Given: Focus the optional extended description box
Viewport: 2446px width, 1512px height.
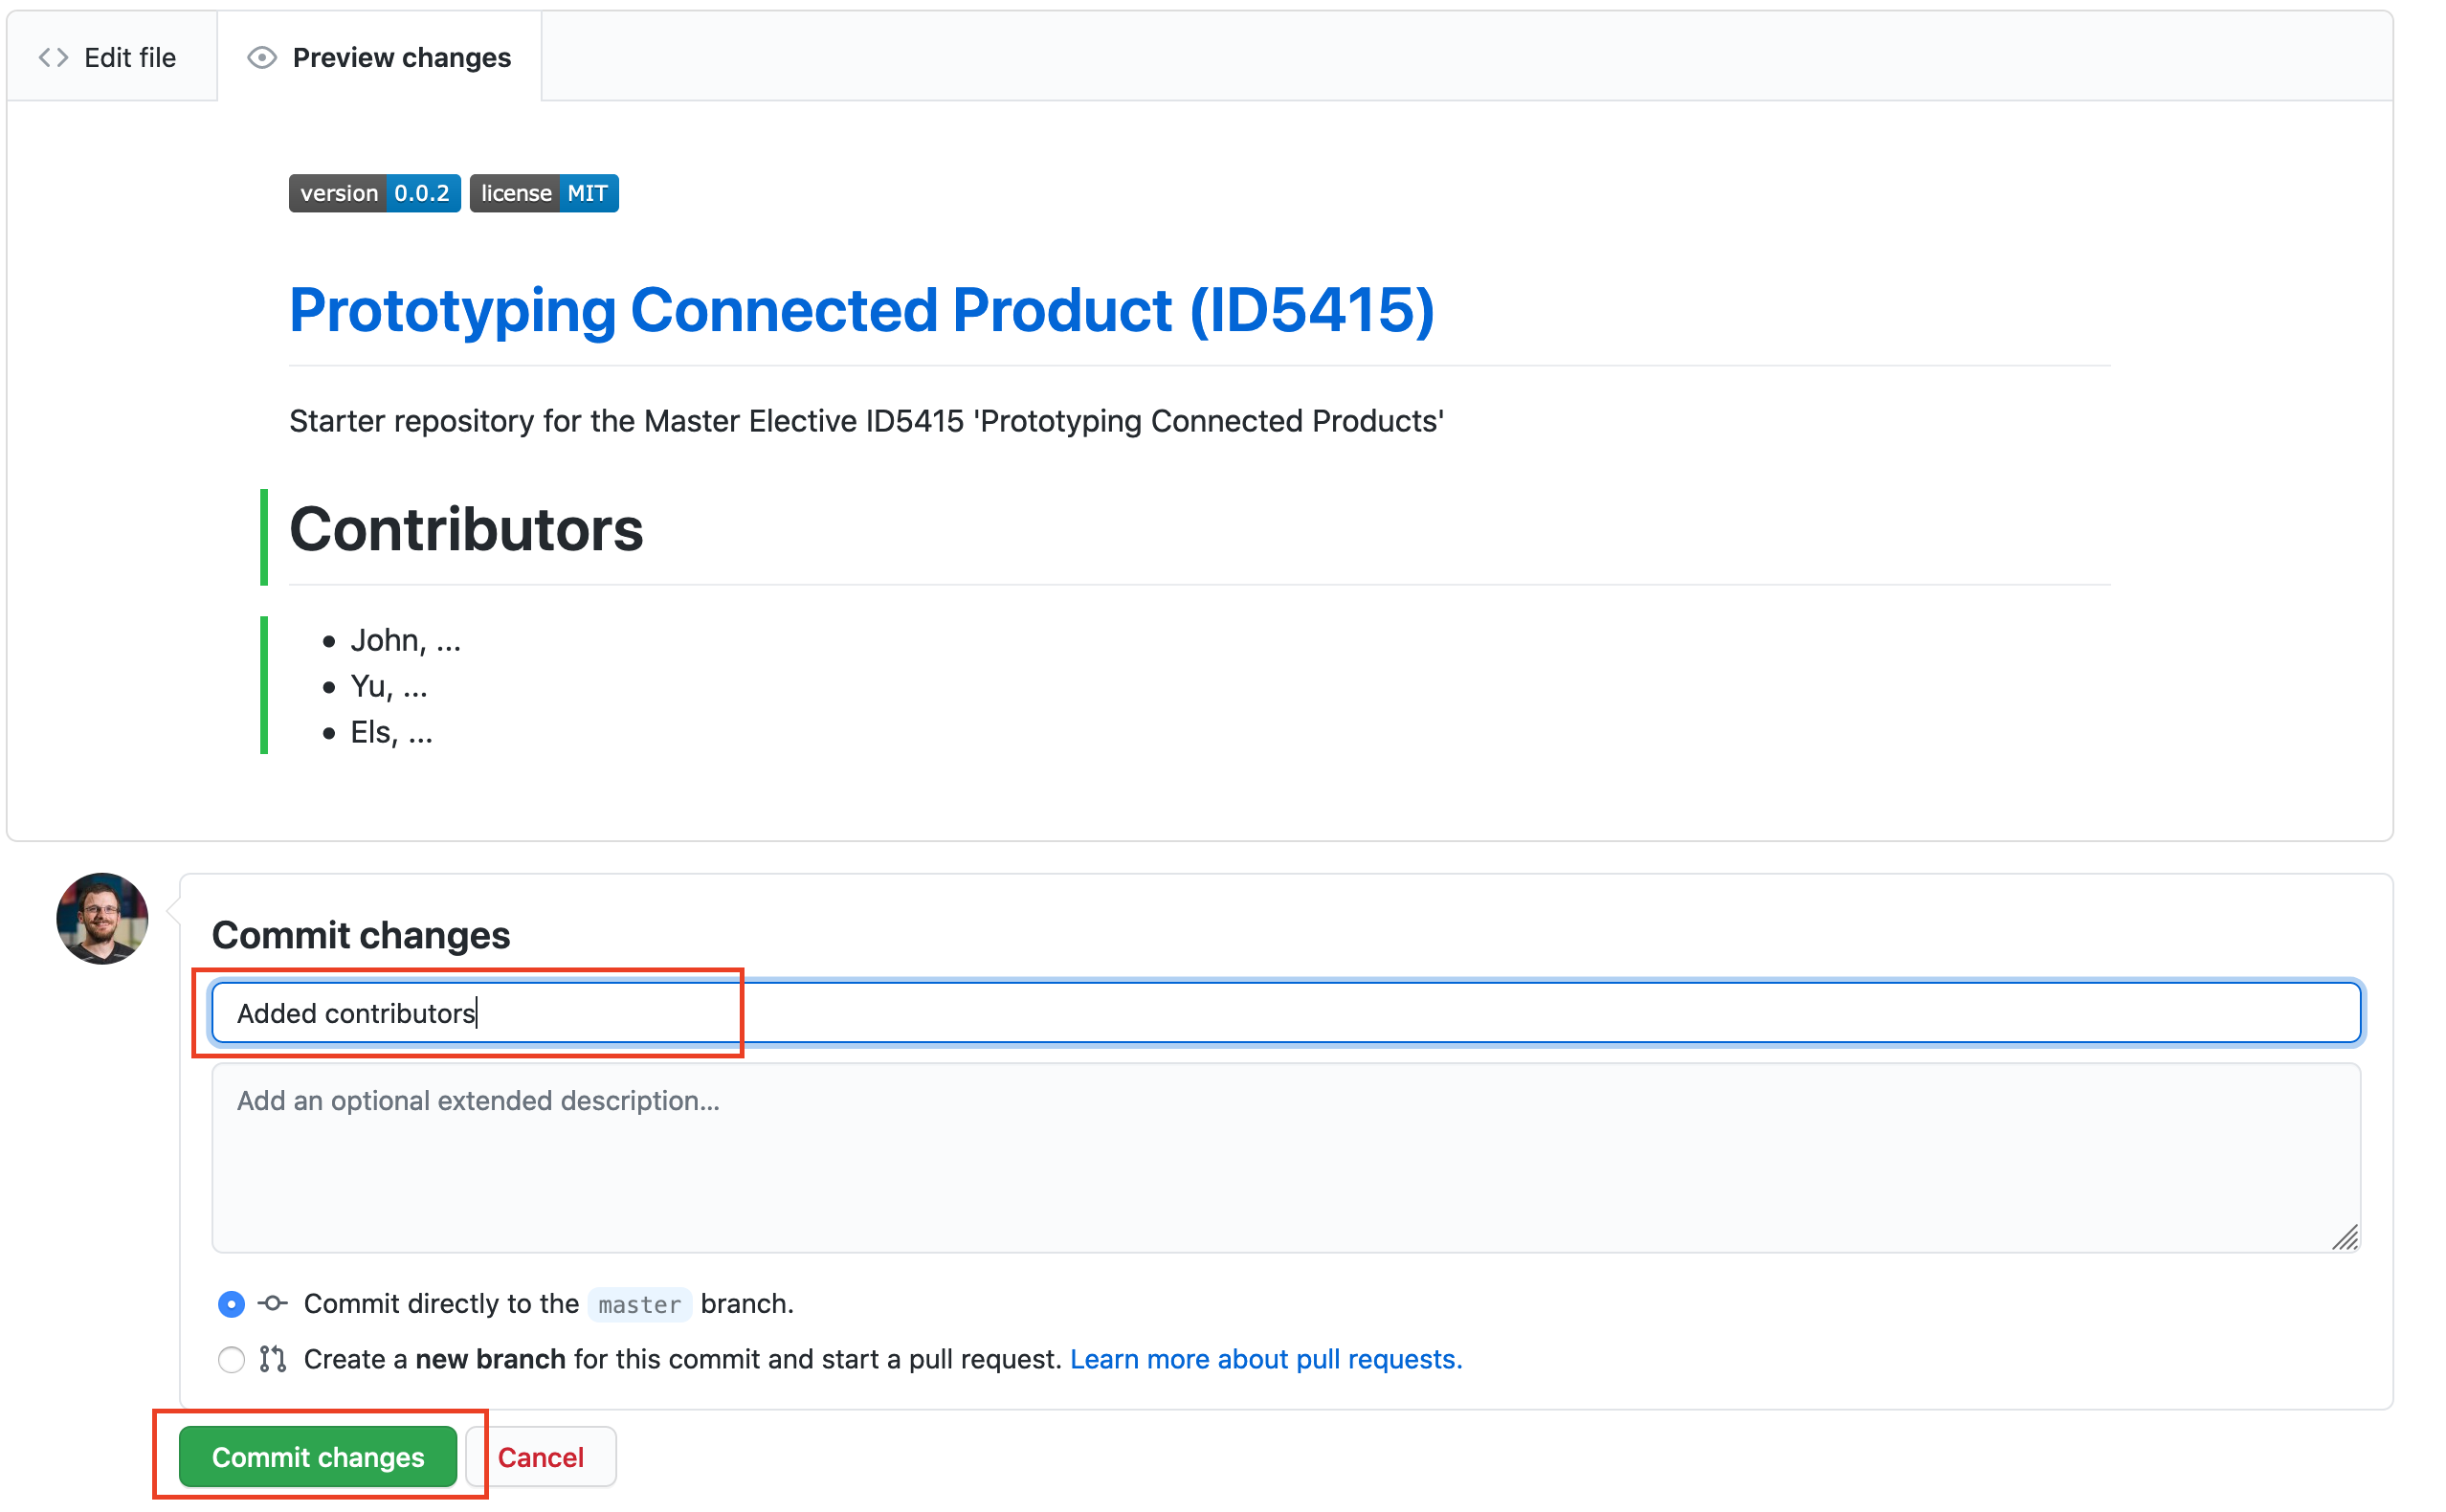Looking at the screenshot, I should [x=1285, y=1156].
